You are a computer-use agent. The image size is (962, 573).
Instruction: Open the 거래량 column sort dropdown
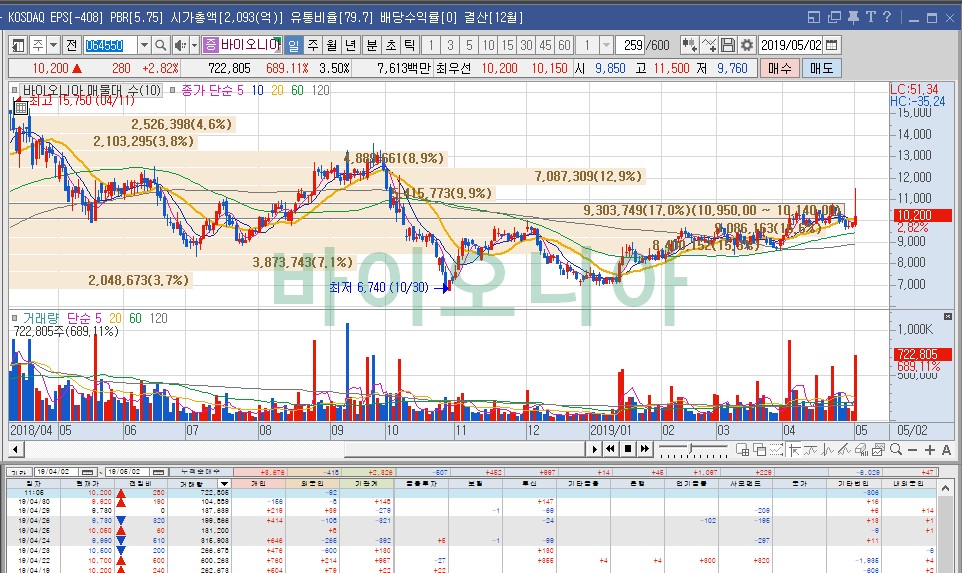tap(225, 483)
